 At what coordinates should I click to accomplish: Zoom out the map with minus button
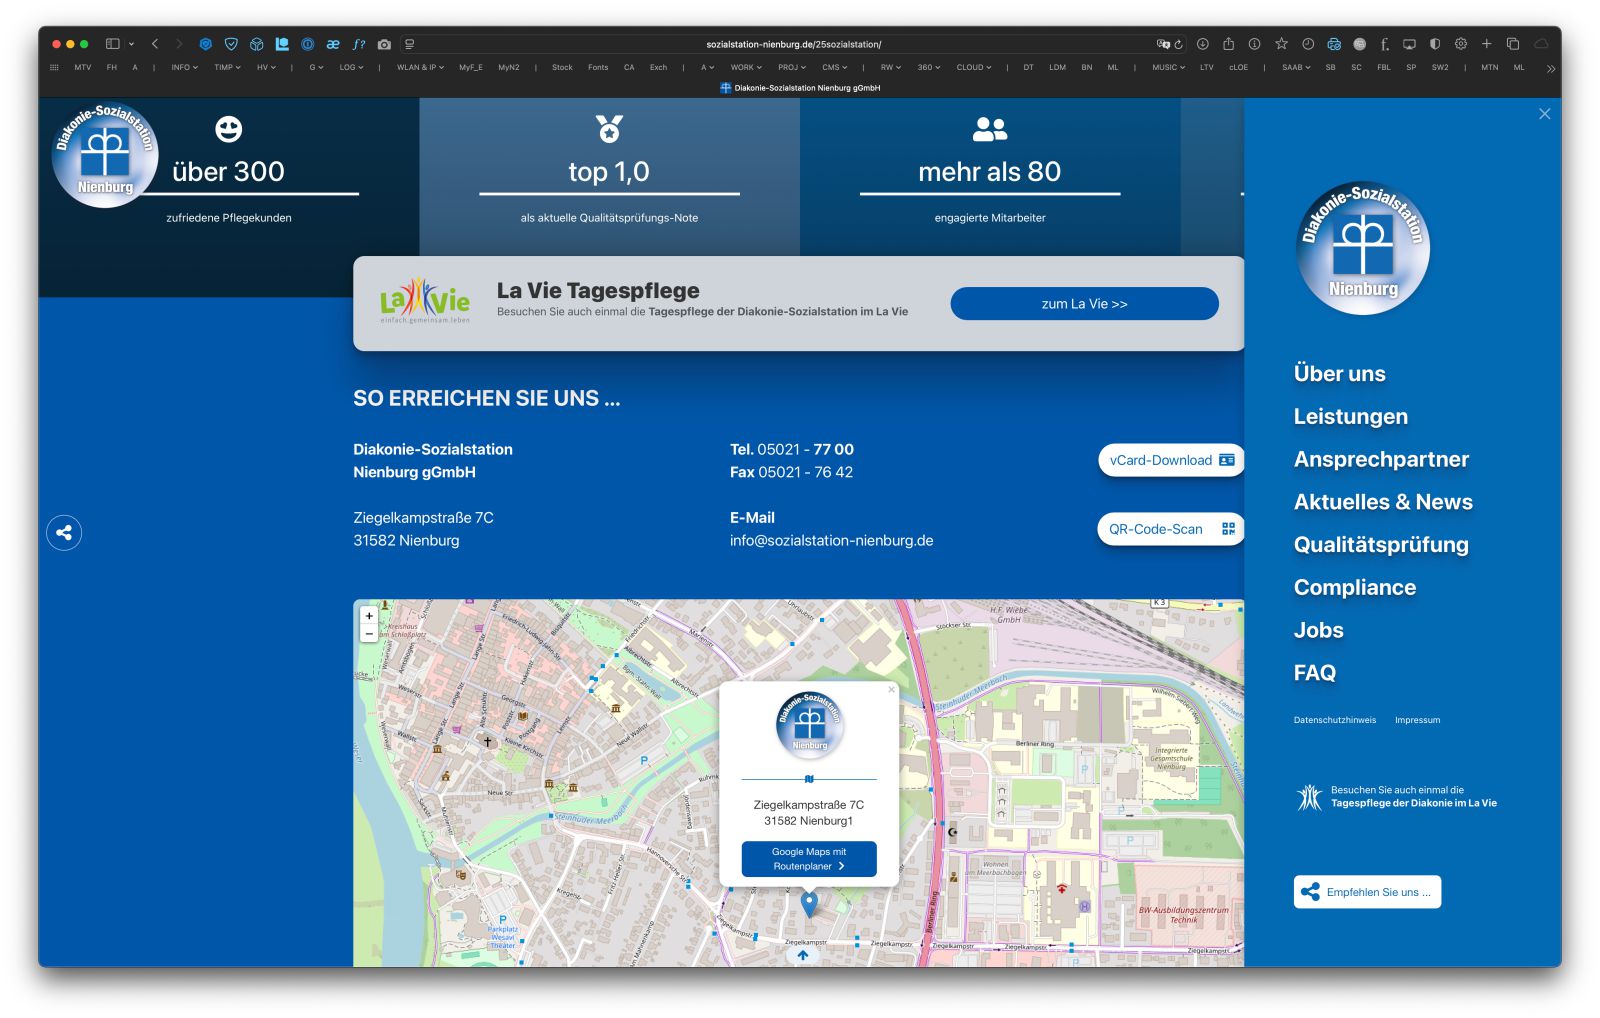(369, 634)
